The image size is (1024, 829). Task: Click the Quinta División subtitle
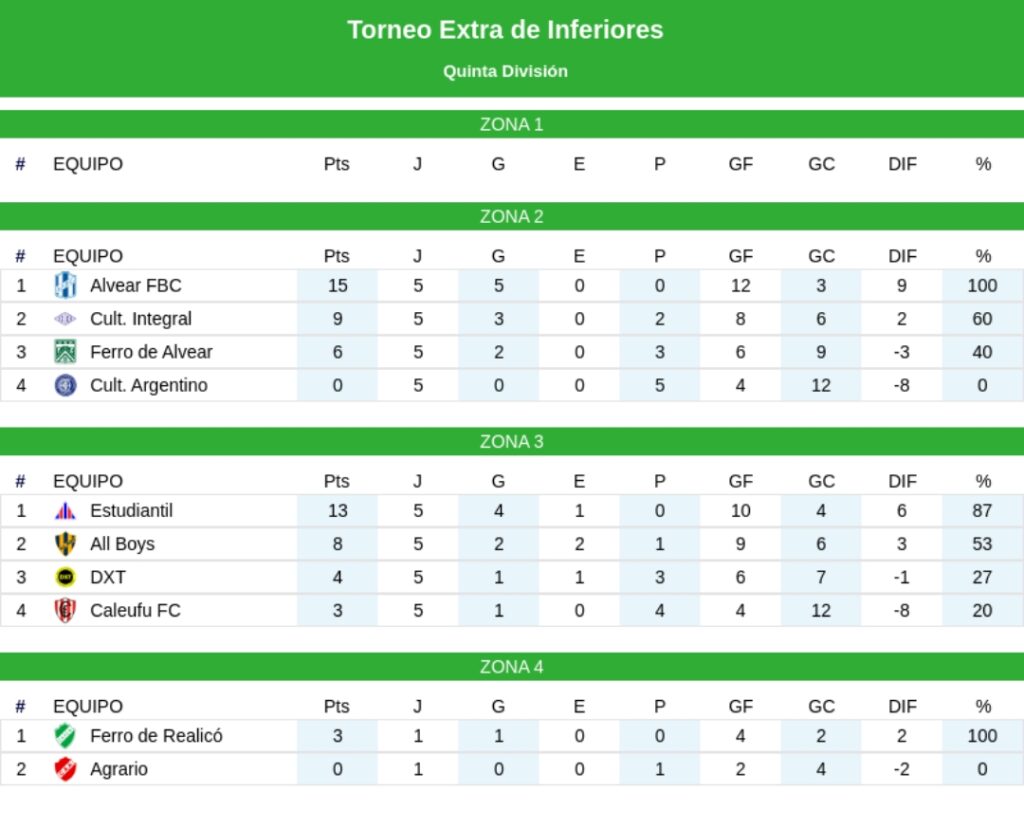(x=505, y=71)
